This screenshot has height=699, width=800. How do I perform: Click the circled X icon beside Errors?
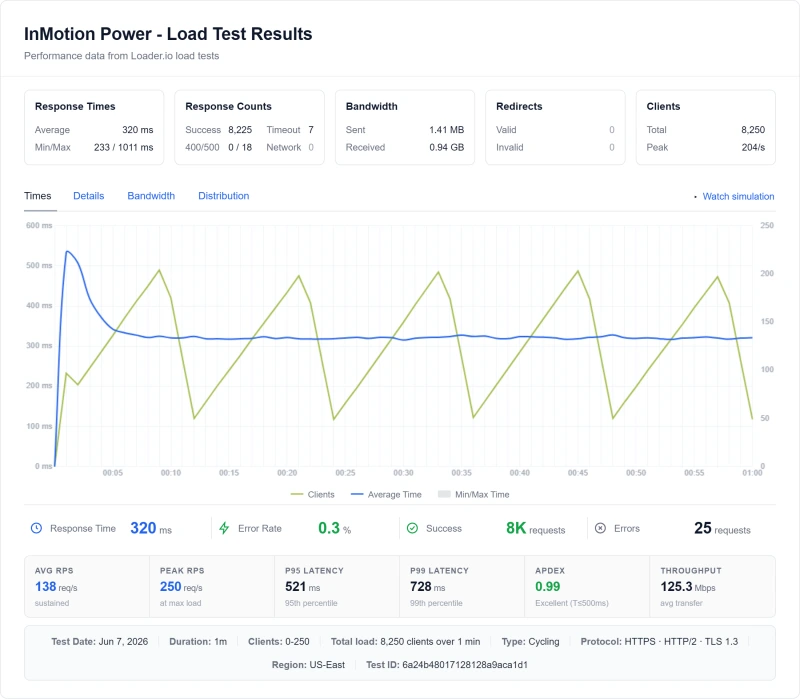(601, 528)
